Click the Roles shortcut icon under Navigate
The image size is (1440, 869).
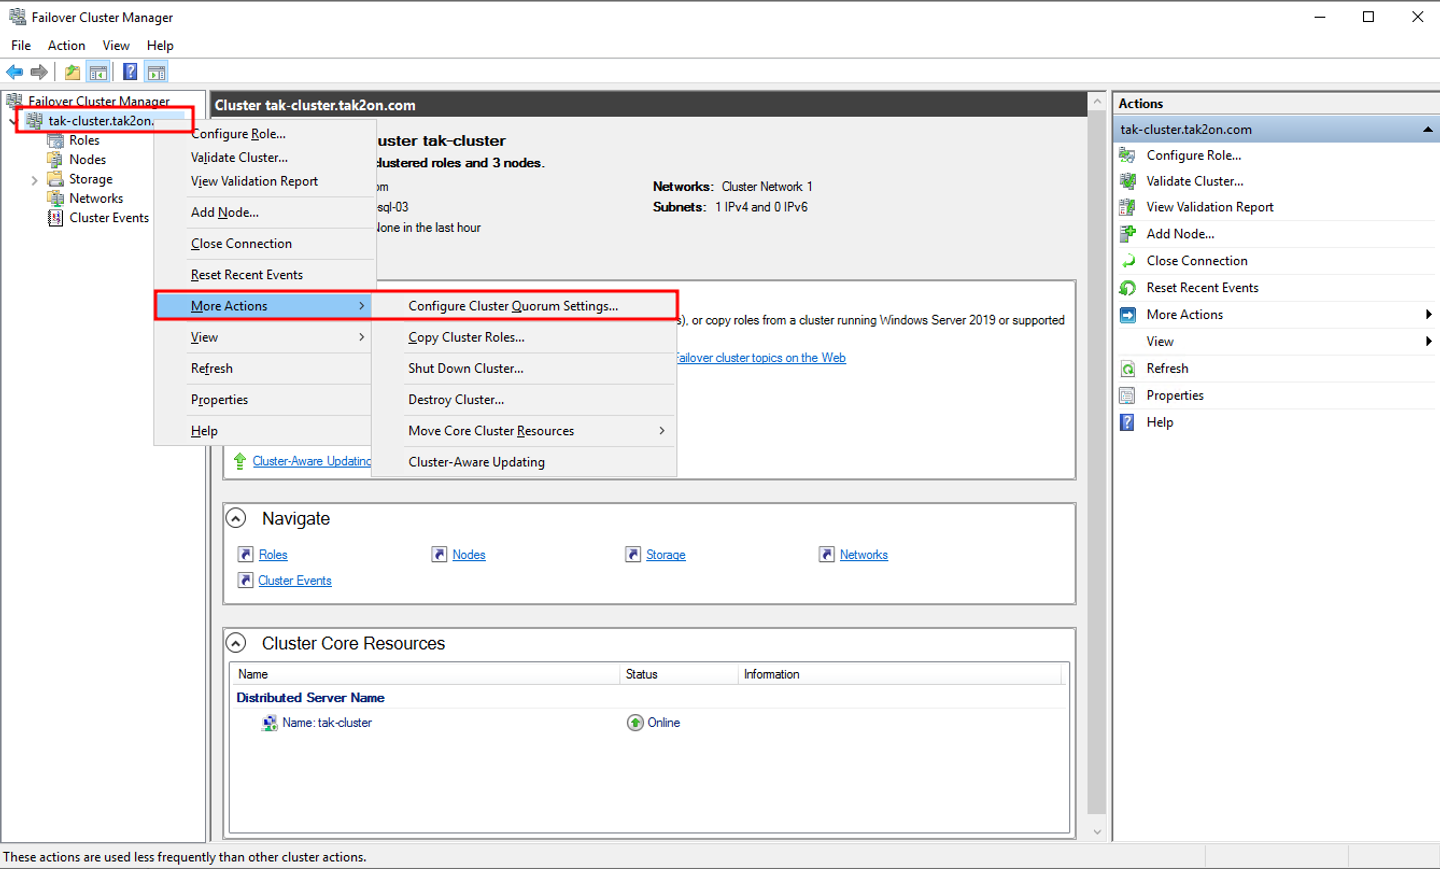pos(245,554)
